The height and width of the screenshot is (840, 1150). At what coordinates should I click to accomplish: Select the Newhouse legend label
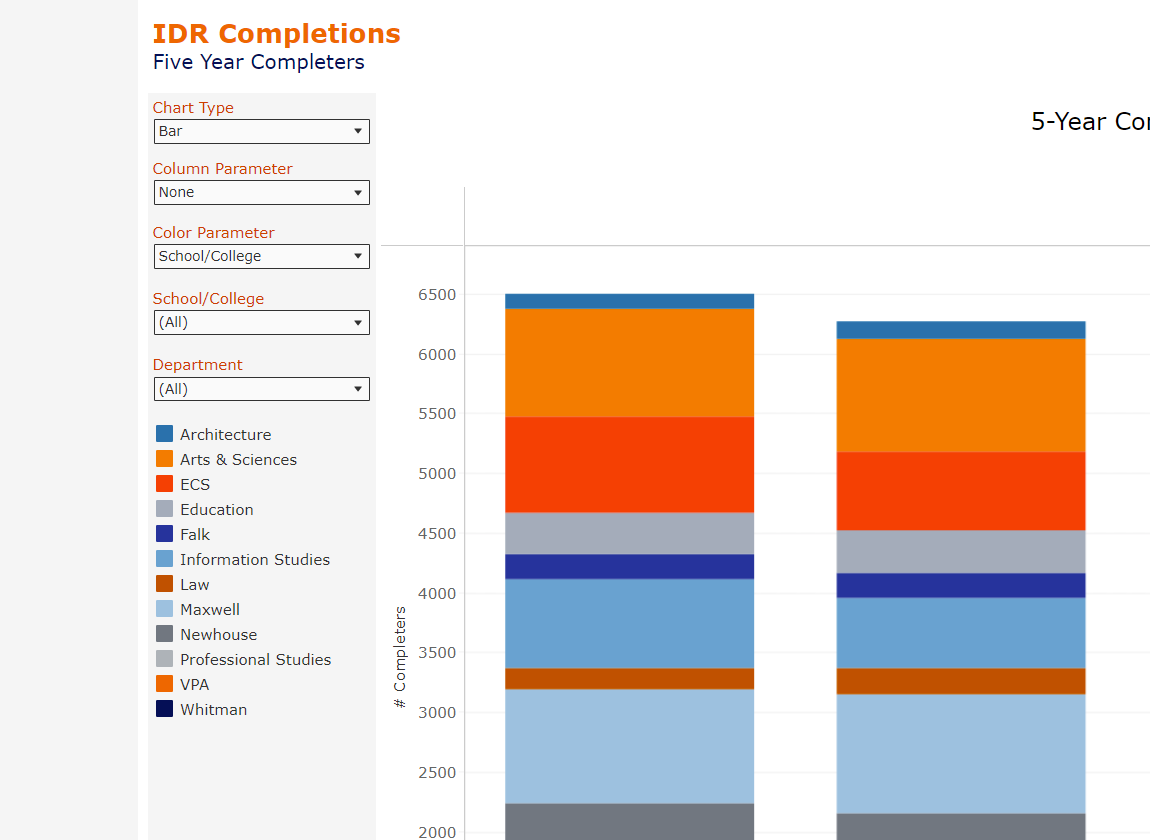(219, 635)
